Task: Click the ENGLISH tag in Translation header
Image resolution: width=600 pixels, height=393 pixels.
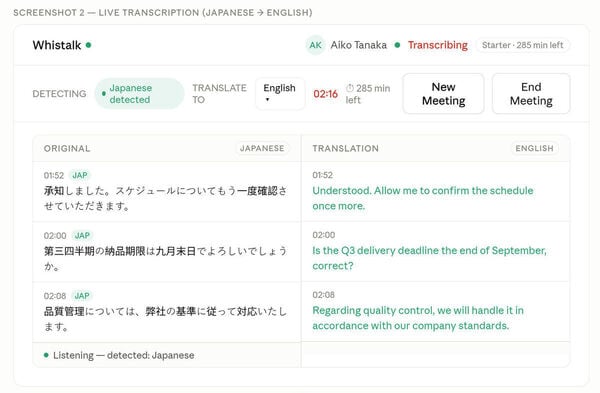Action: click(534, 148)
